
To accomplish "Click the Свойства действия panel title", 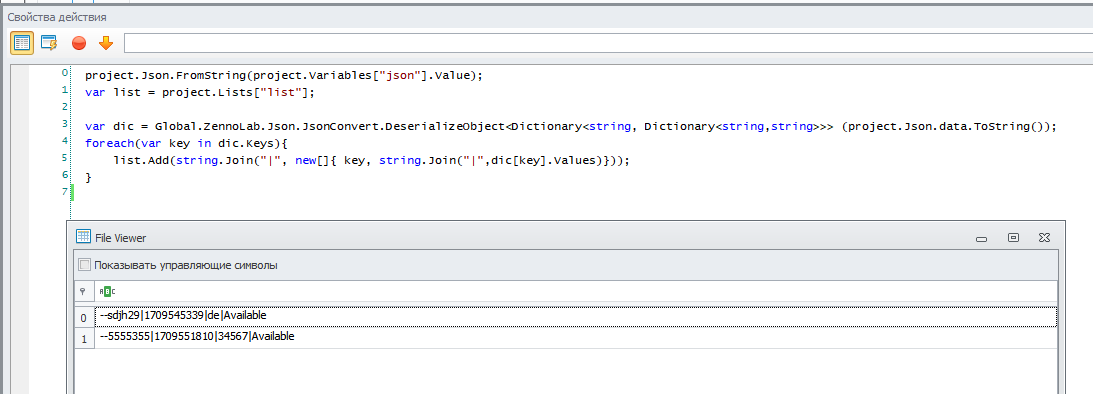I will pyautogui.click(x=57, y=16).
